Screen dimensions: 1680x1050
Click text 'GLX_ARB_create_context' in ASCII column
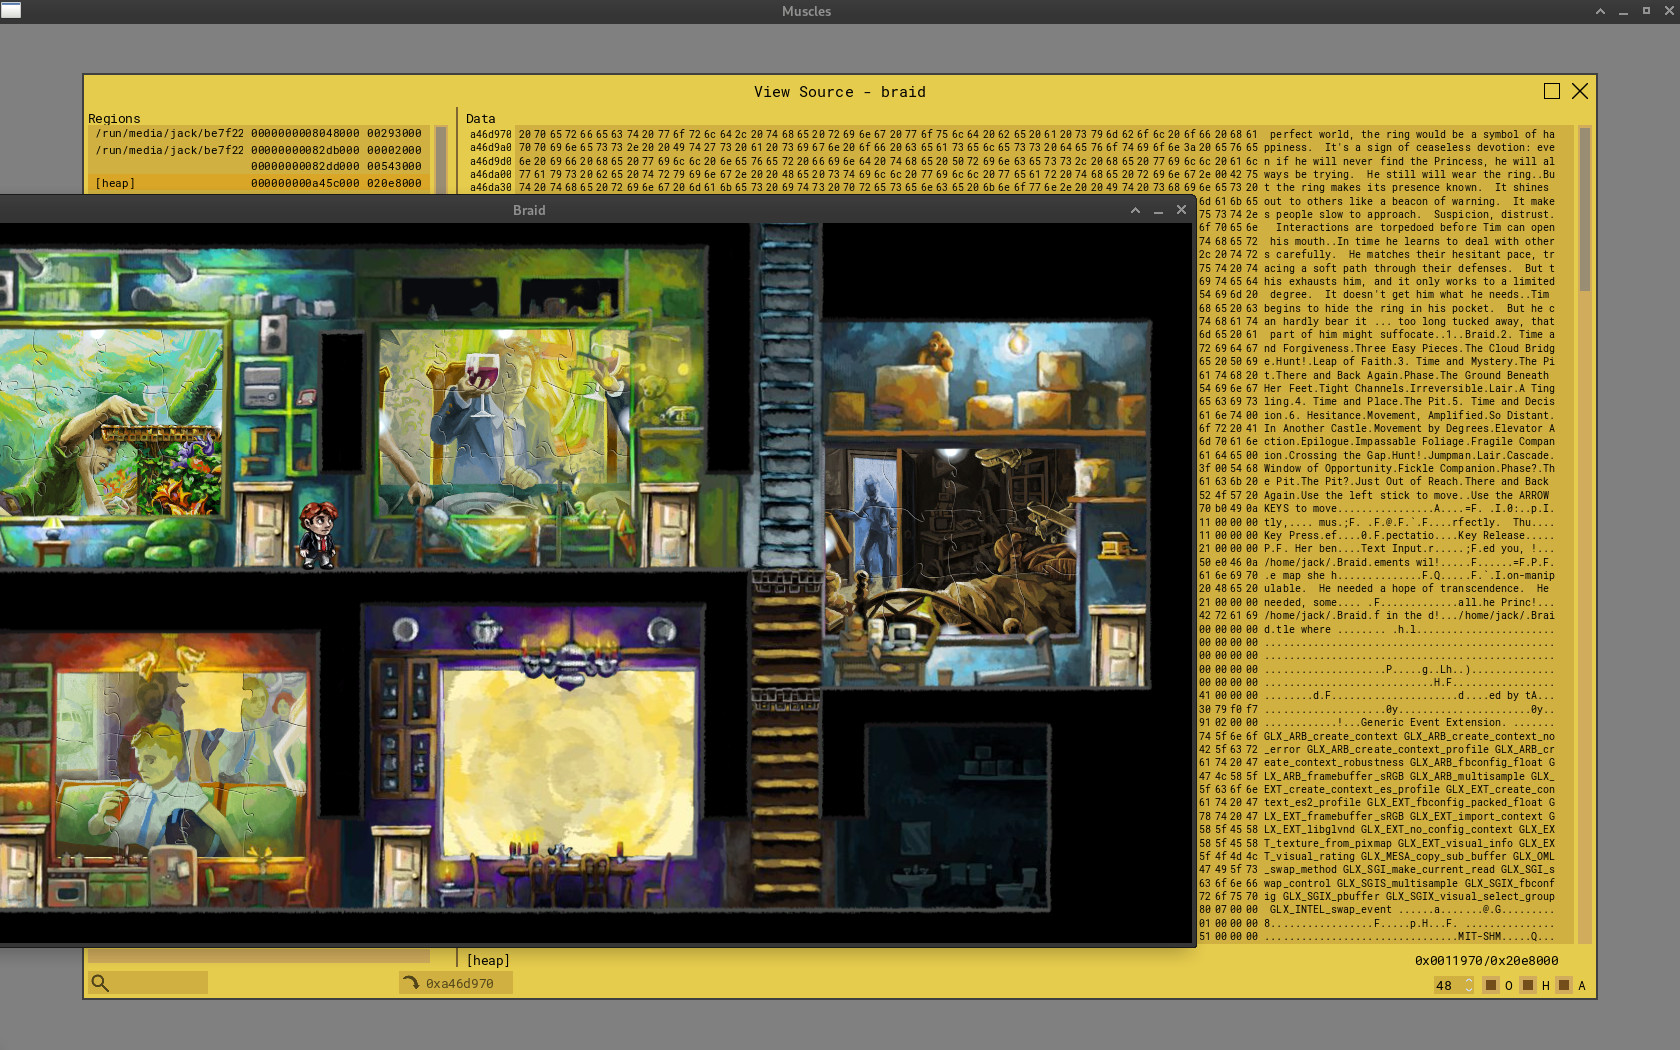coord(1330,736)
